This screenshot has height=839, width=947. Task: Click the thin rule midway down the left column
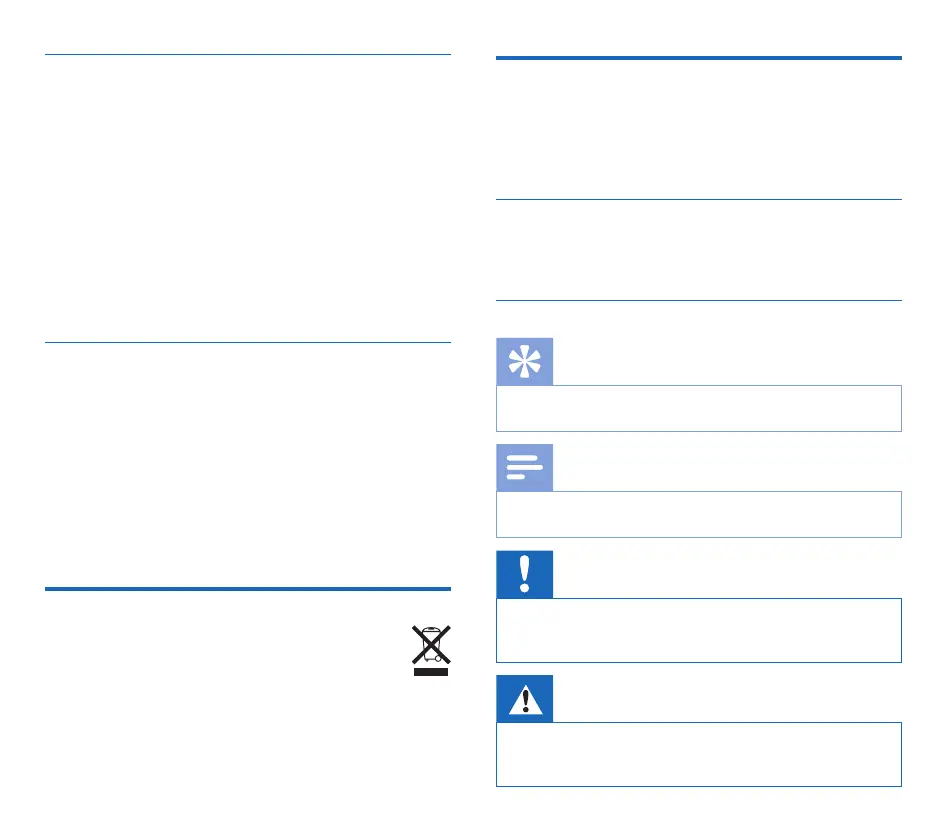(x=248, y=343)
